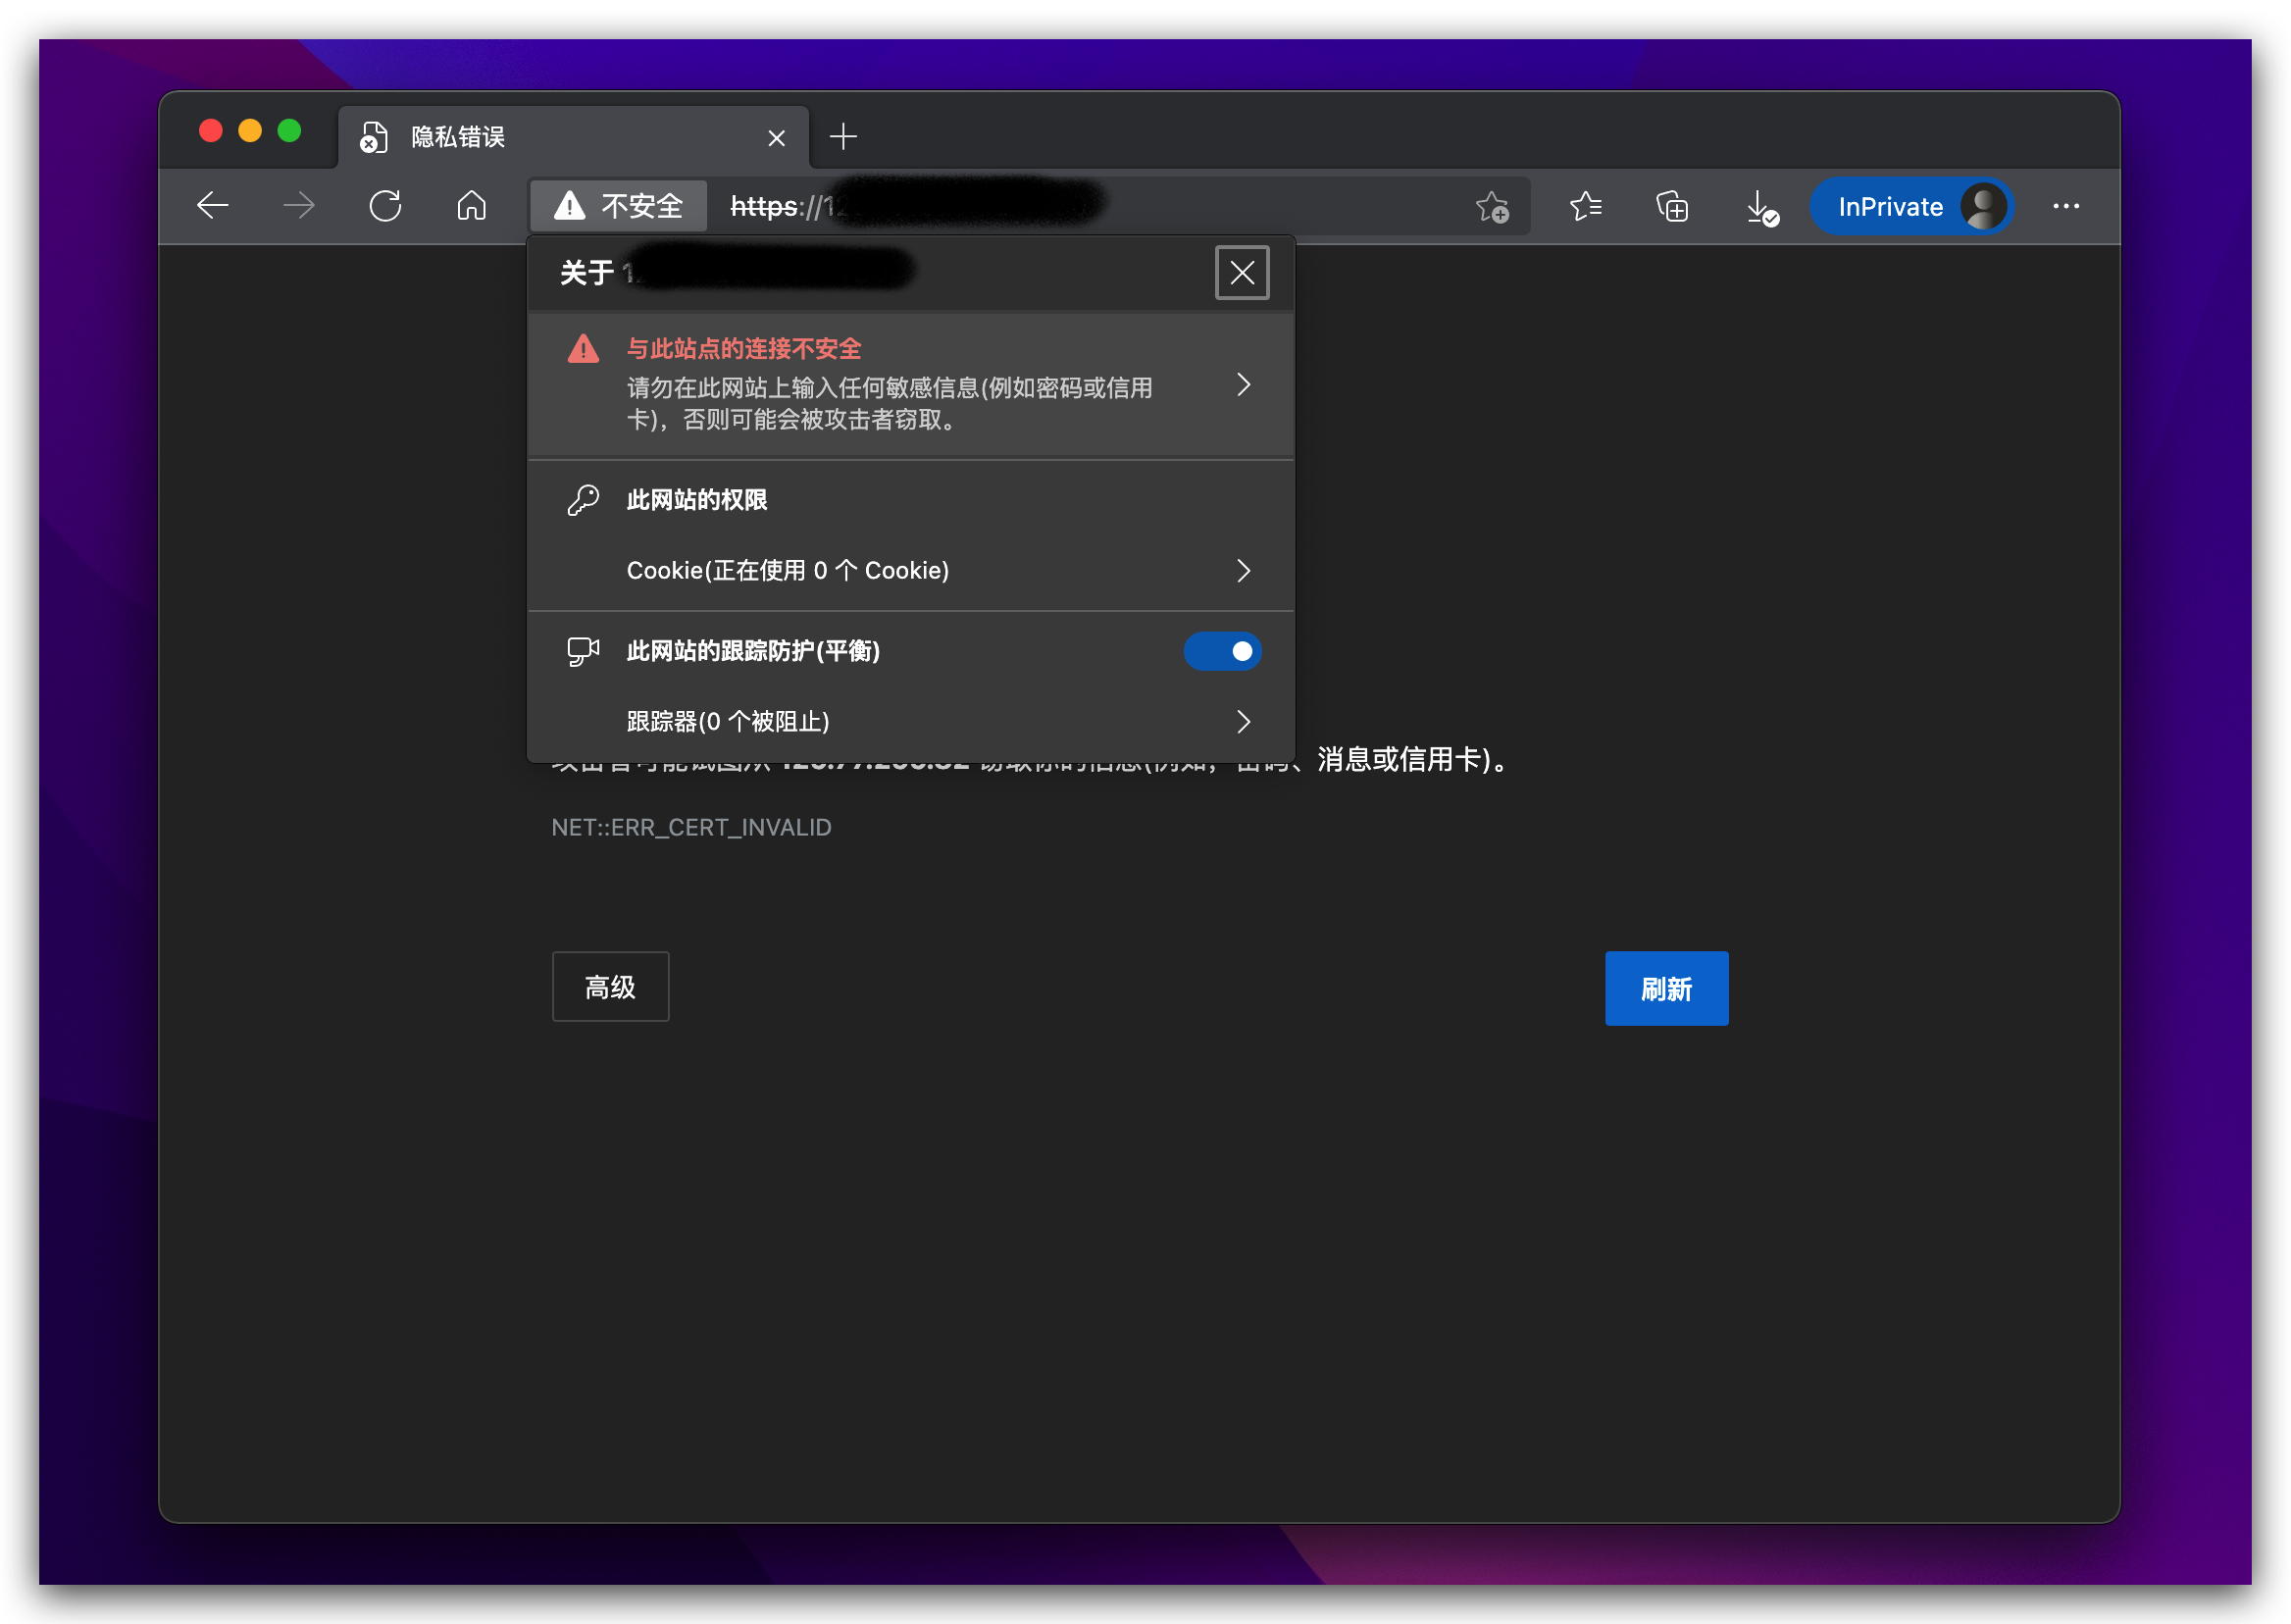Click the 不安全 warning badge
This screenshot has height=1624, width=2291.
(x=617, y=206)
